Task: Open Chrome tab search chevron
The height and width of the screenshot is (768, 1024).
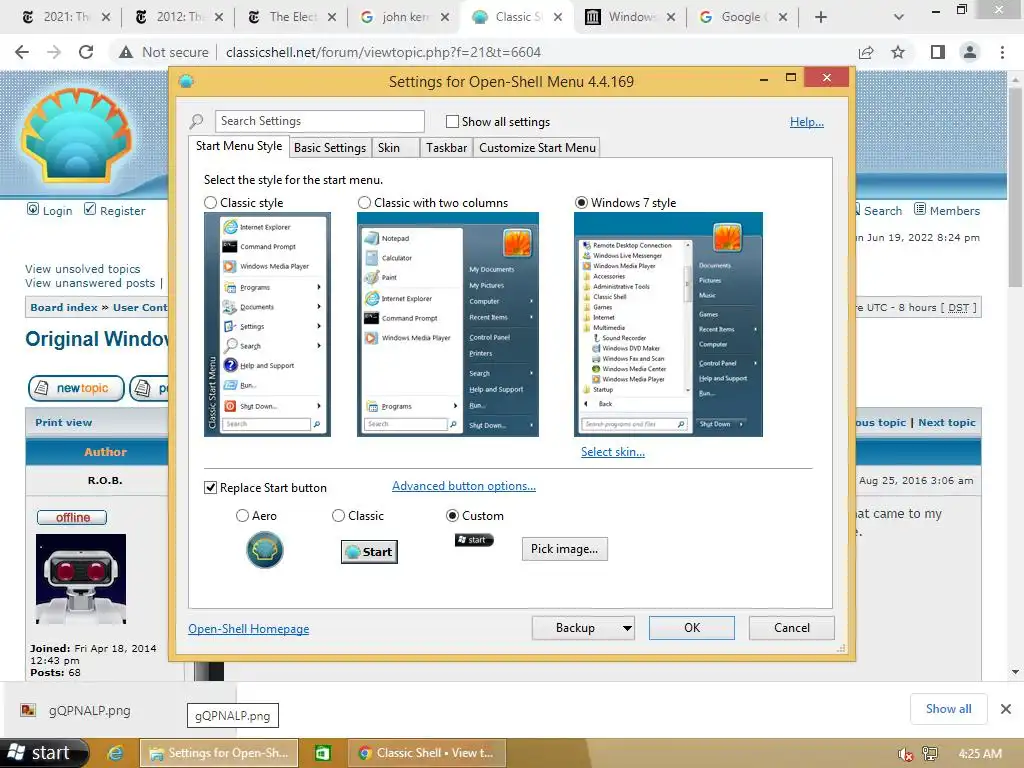Action: [x=899, y=17]
